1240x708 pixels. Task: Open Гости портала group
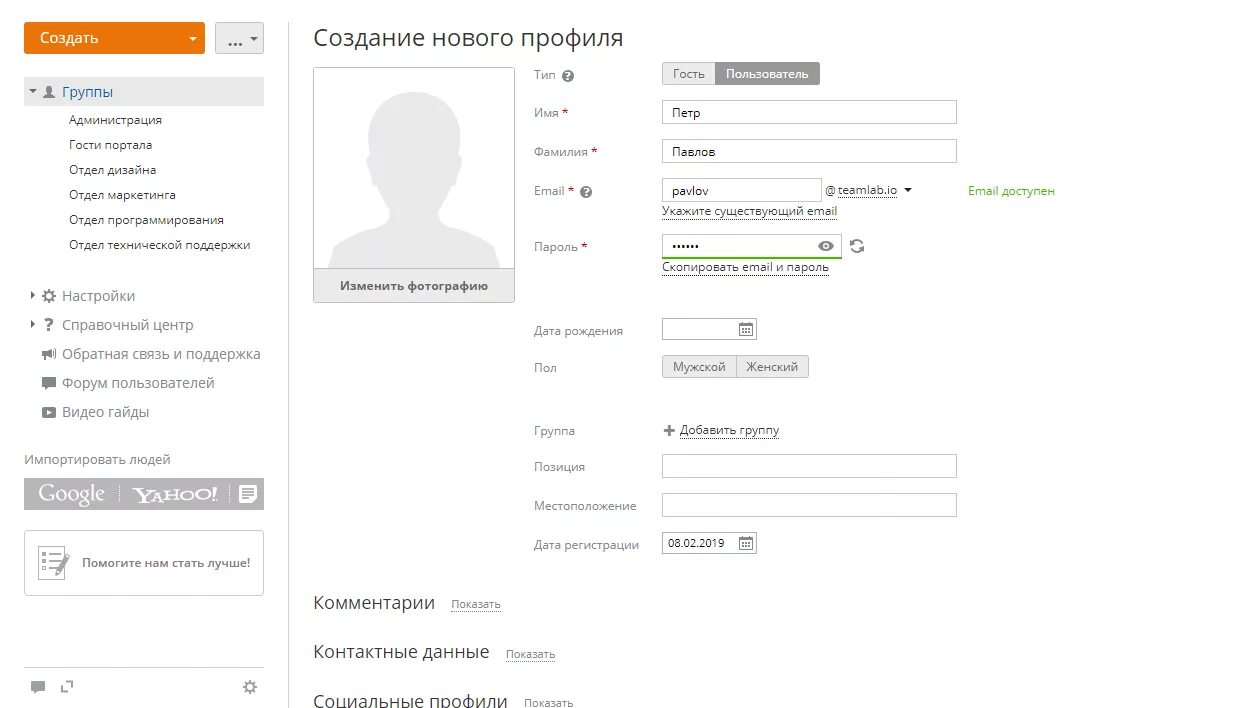[111, 145]
